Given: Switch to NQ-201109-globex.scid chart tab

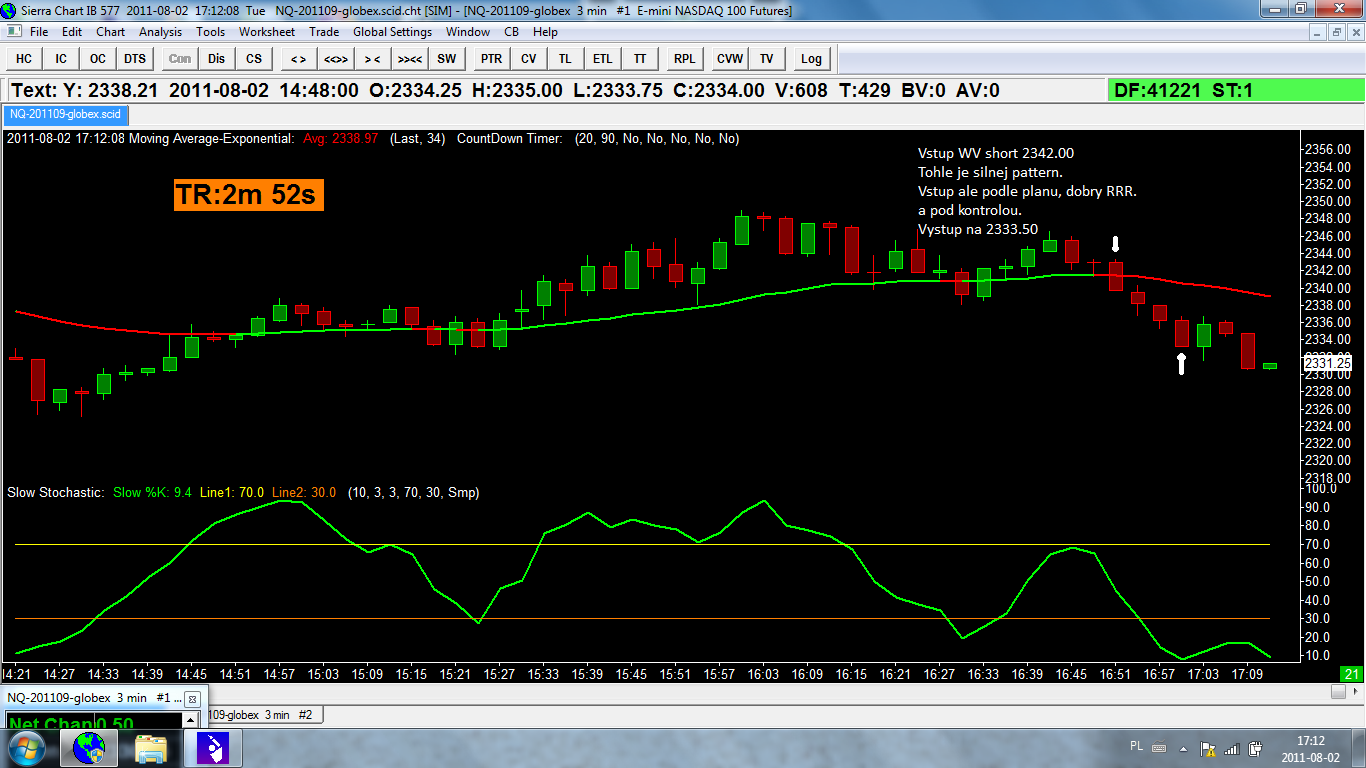Looking at the screenshot, I should click(x=64, y=114).
